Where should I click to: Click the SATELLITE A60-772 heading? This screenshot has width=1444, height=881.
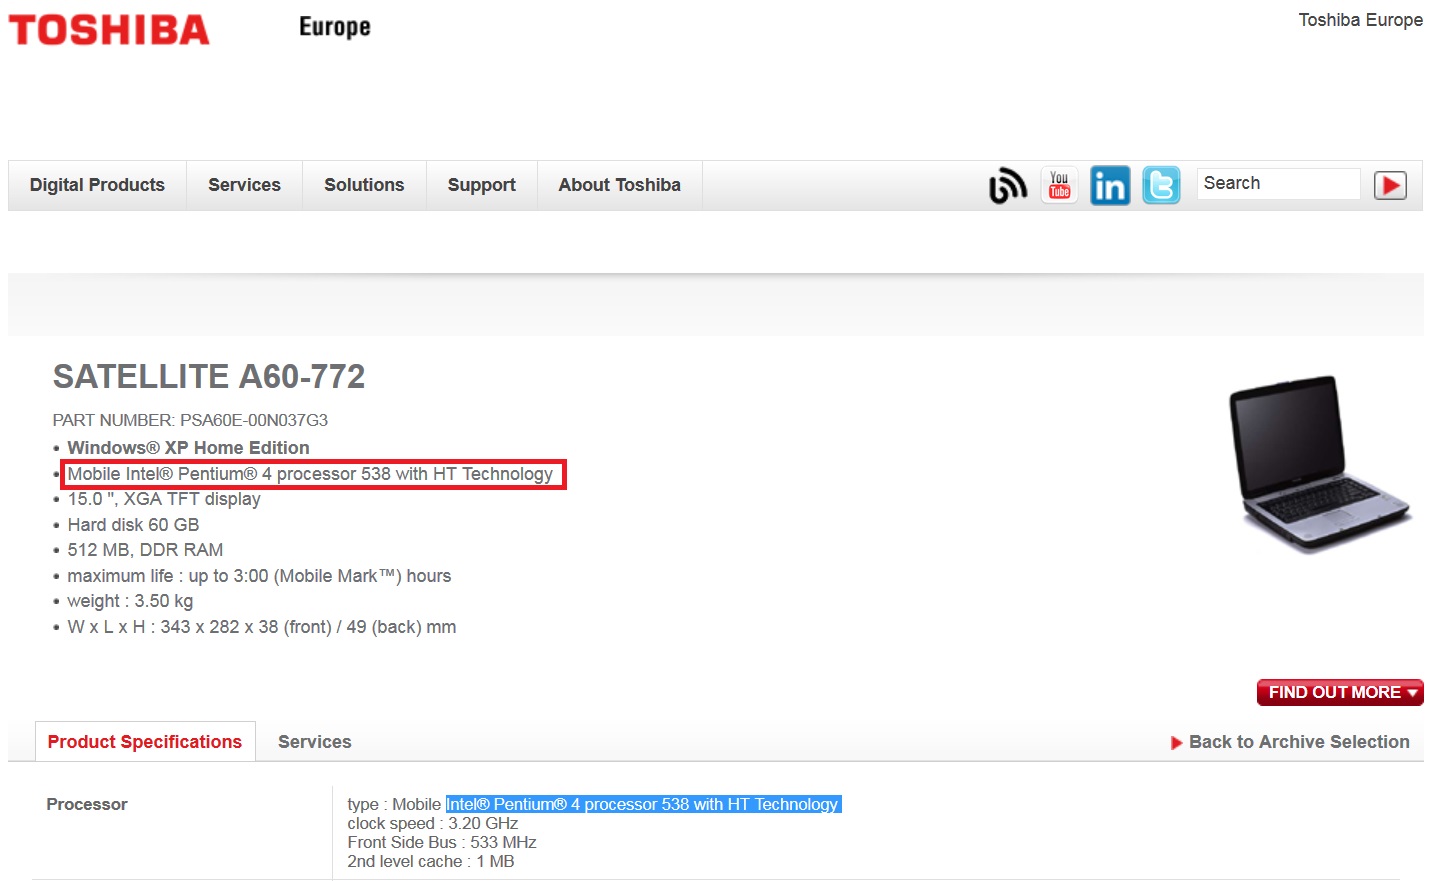click(x=209, y=377)
